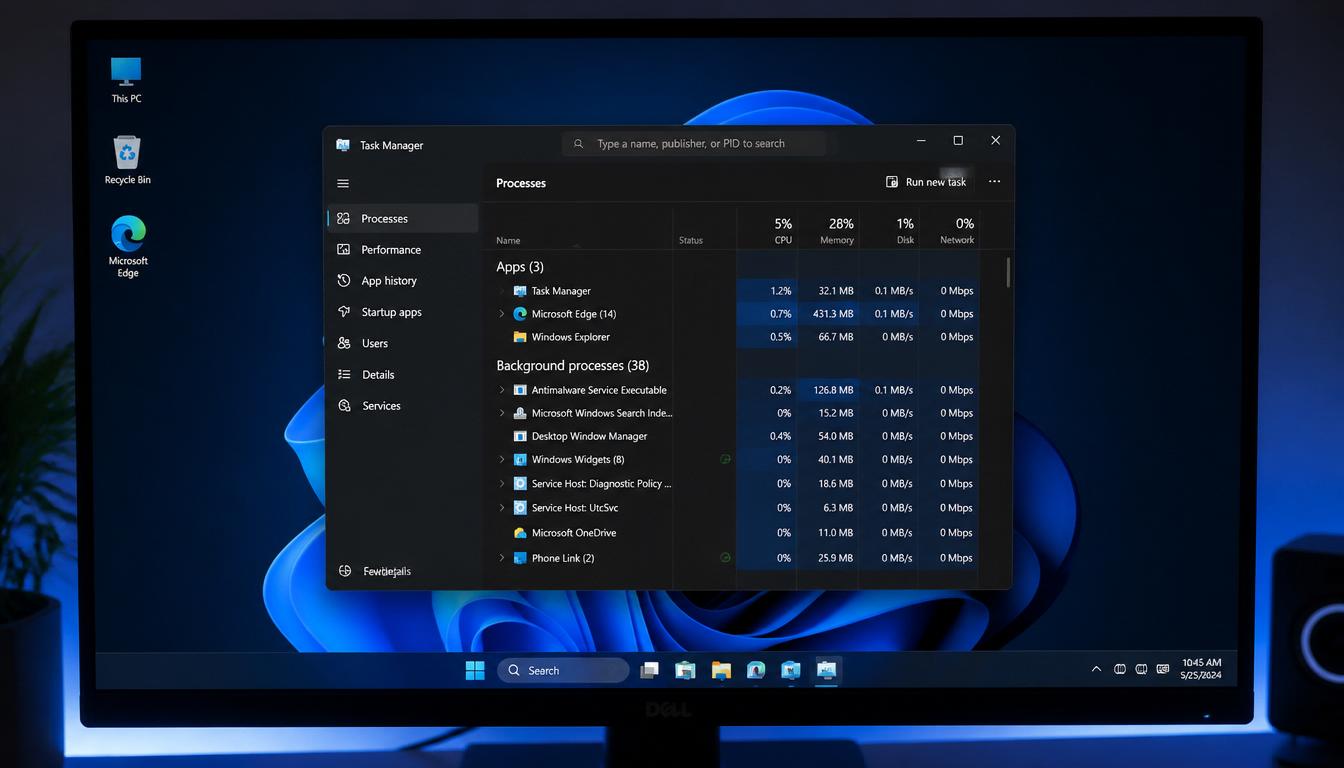Click the icon next to Fewer details
The image size is (1344, 768).
tap(345, 571)
